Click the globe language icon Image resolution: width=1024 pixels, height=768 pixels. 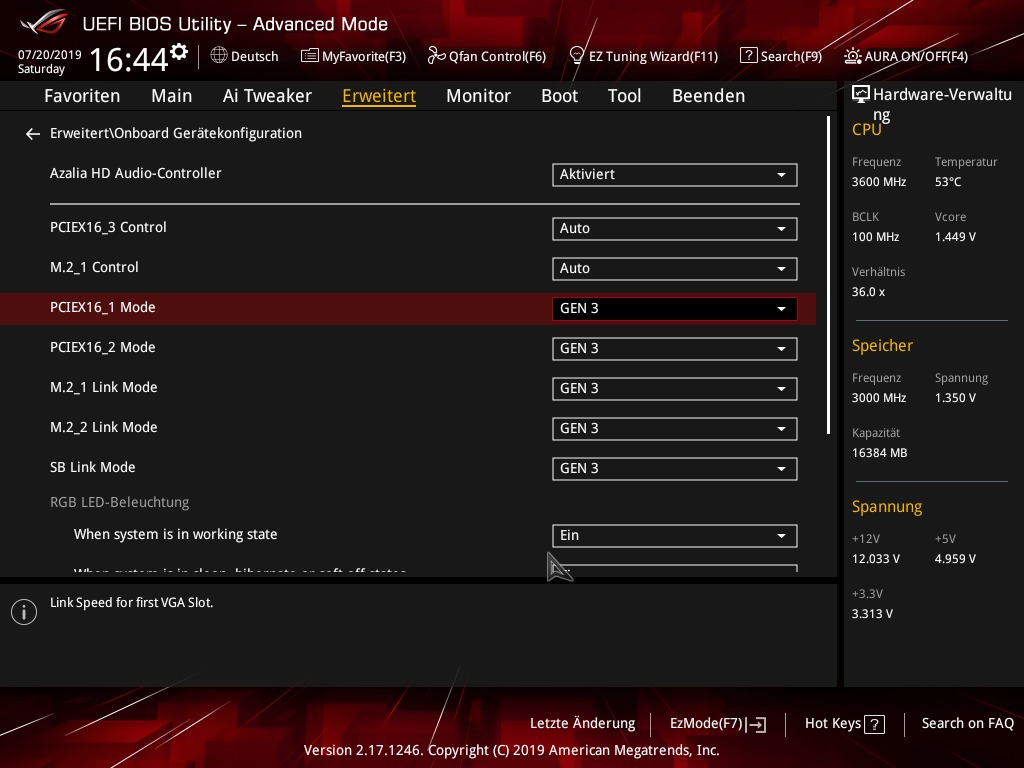point(219,55)
